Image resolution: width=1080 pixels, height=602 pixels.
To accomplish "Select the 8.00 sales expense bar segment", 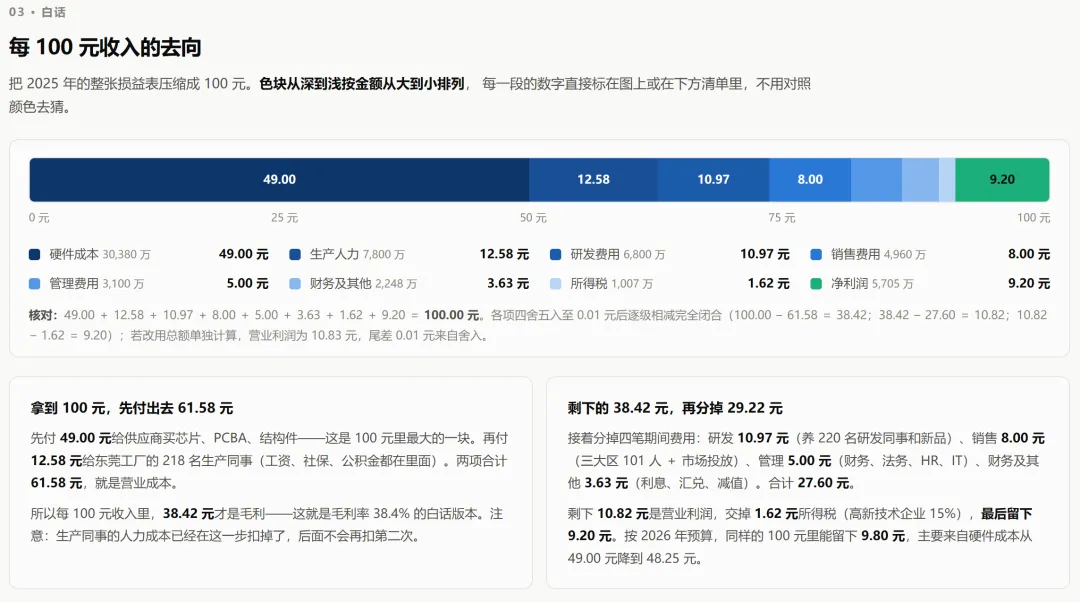I will point(810,180).
